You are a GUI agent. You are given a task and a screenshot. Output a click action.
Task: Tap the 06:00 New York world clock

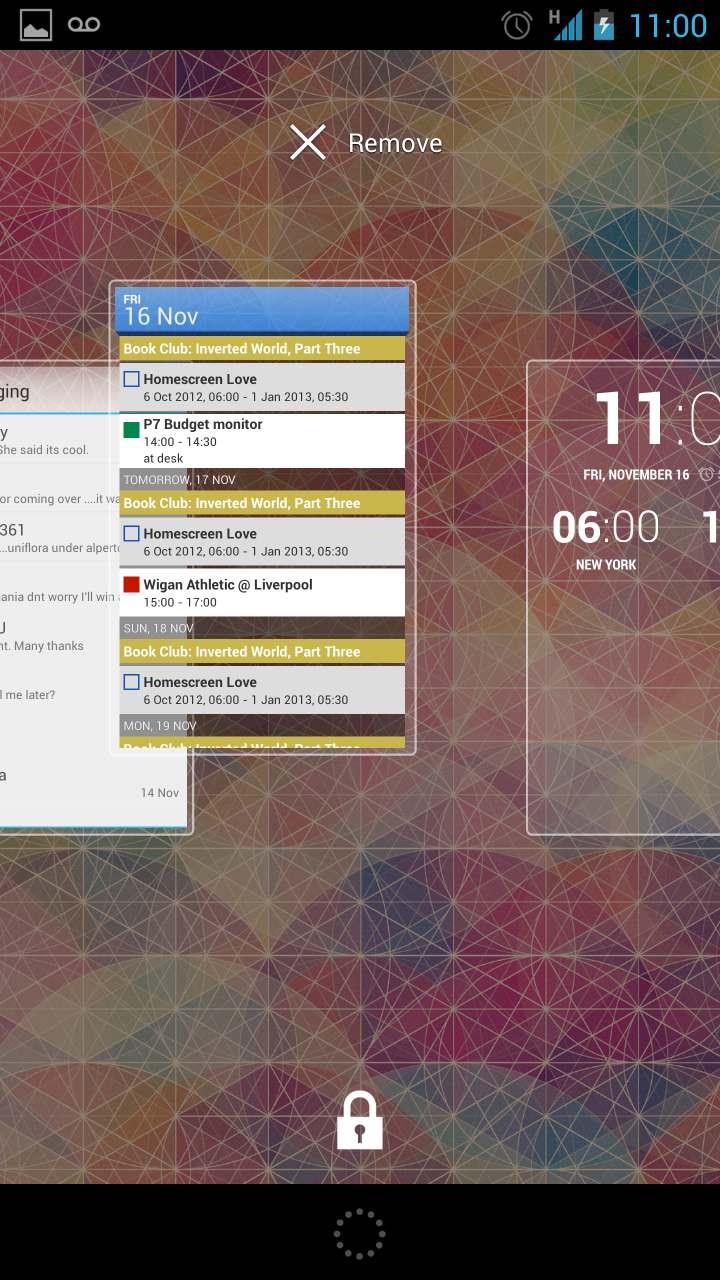606,527
